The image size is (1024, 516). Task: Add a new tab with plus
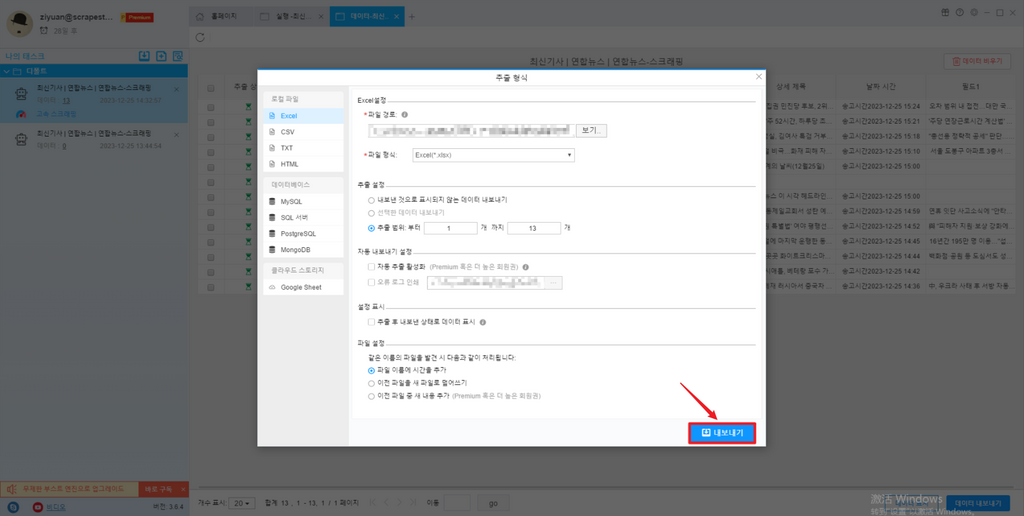411,16
